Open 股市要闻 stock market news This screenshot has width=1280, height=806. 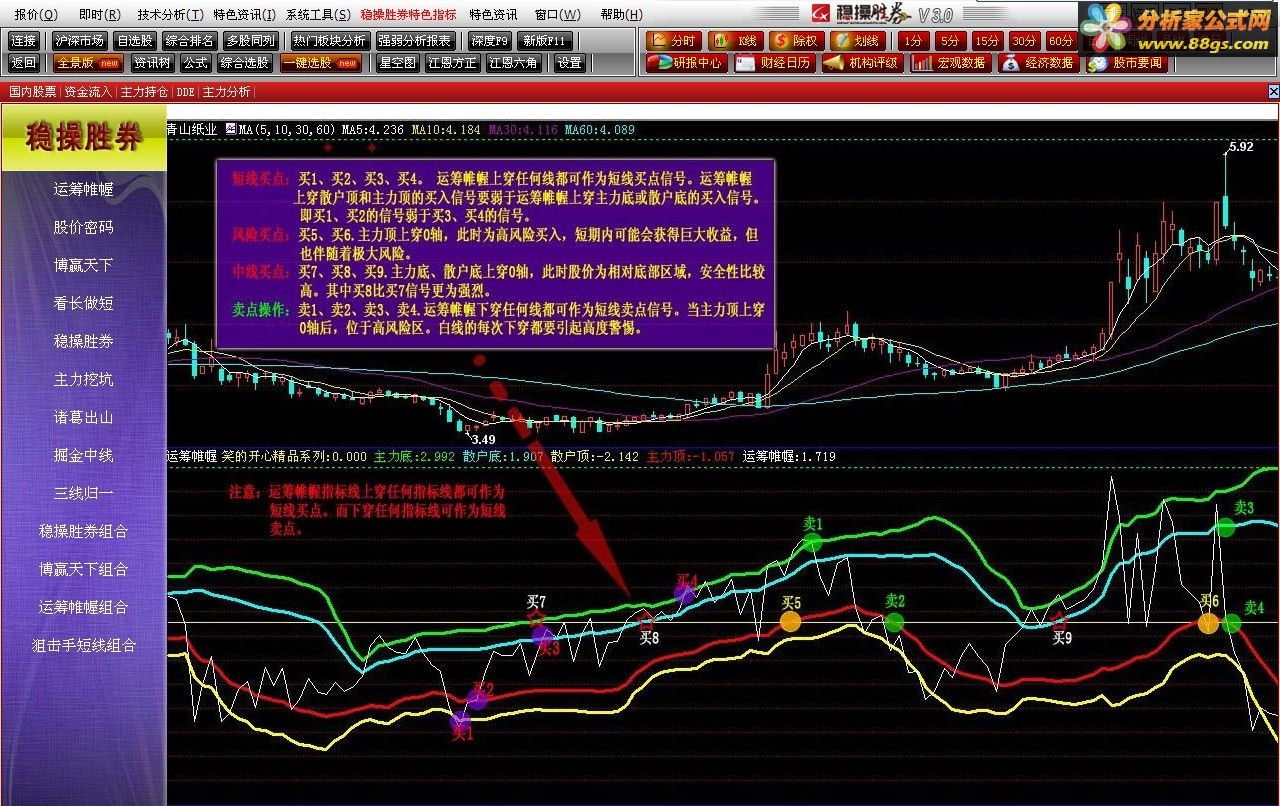tap(1126, 63)
